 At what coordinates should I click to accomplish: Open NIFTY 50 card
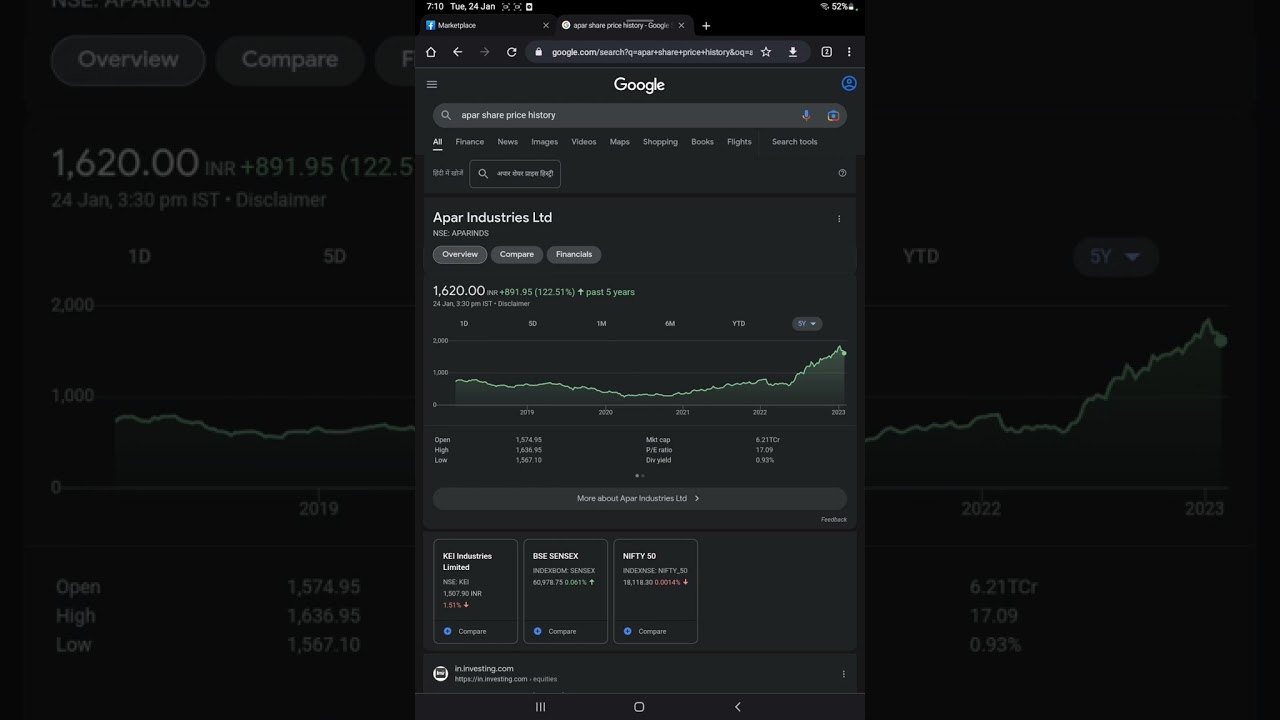655,591
